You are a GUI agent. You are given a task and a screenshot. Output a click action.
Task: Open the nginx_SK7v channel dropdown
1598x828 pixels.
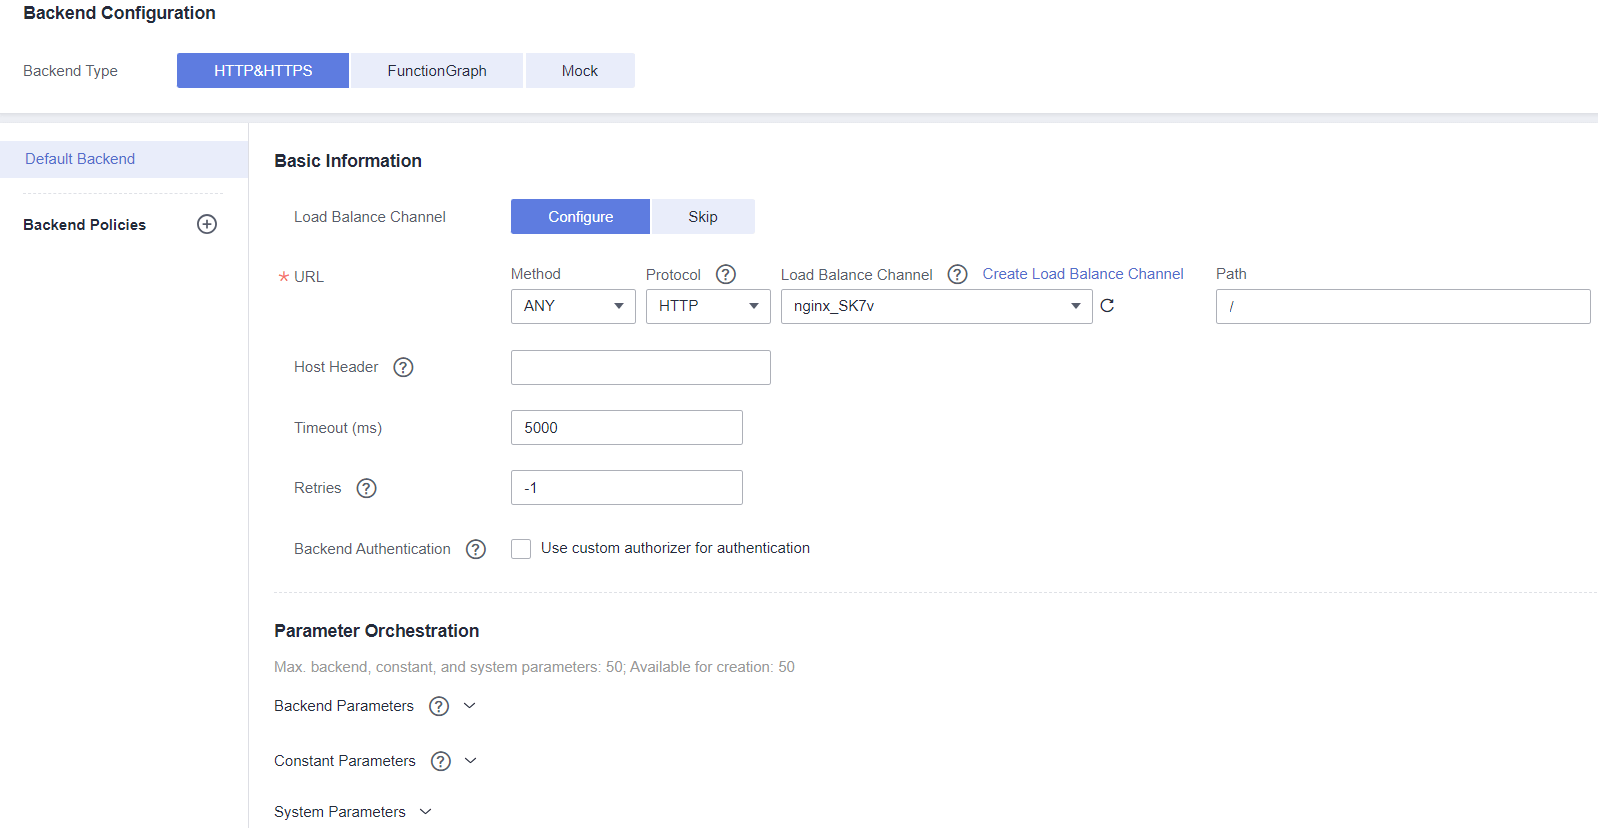[936, 306]
